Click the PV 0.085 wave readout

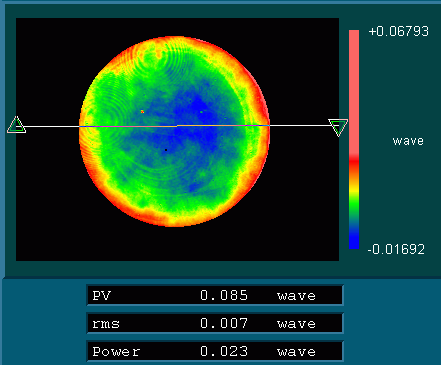pyautogui.click(x=215, y=295)
